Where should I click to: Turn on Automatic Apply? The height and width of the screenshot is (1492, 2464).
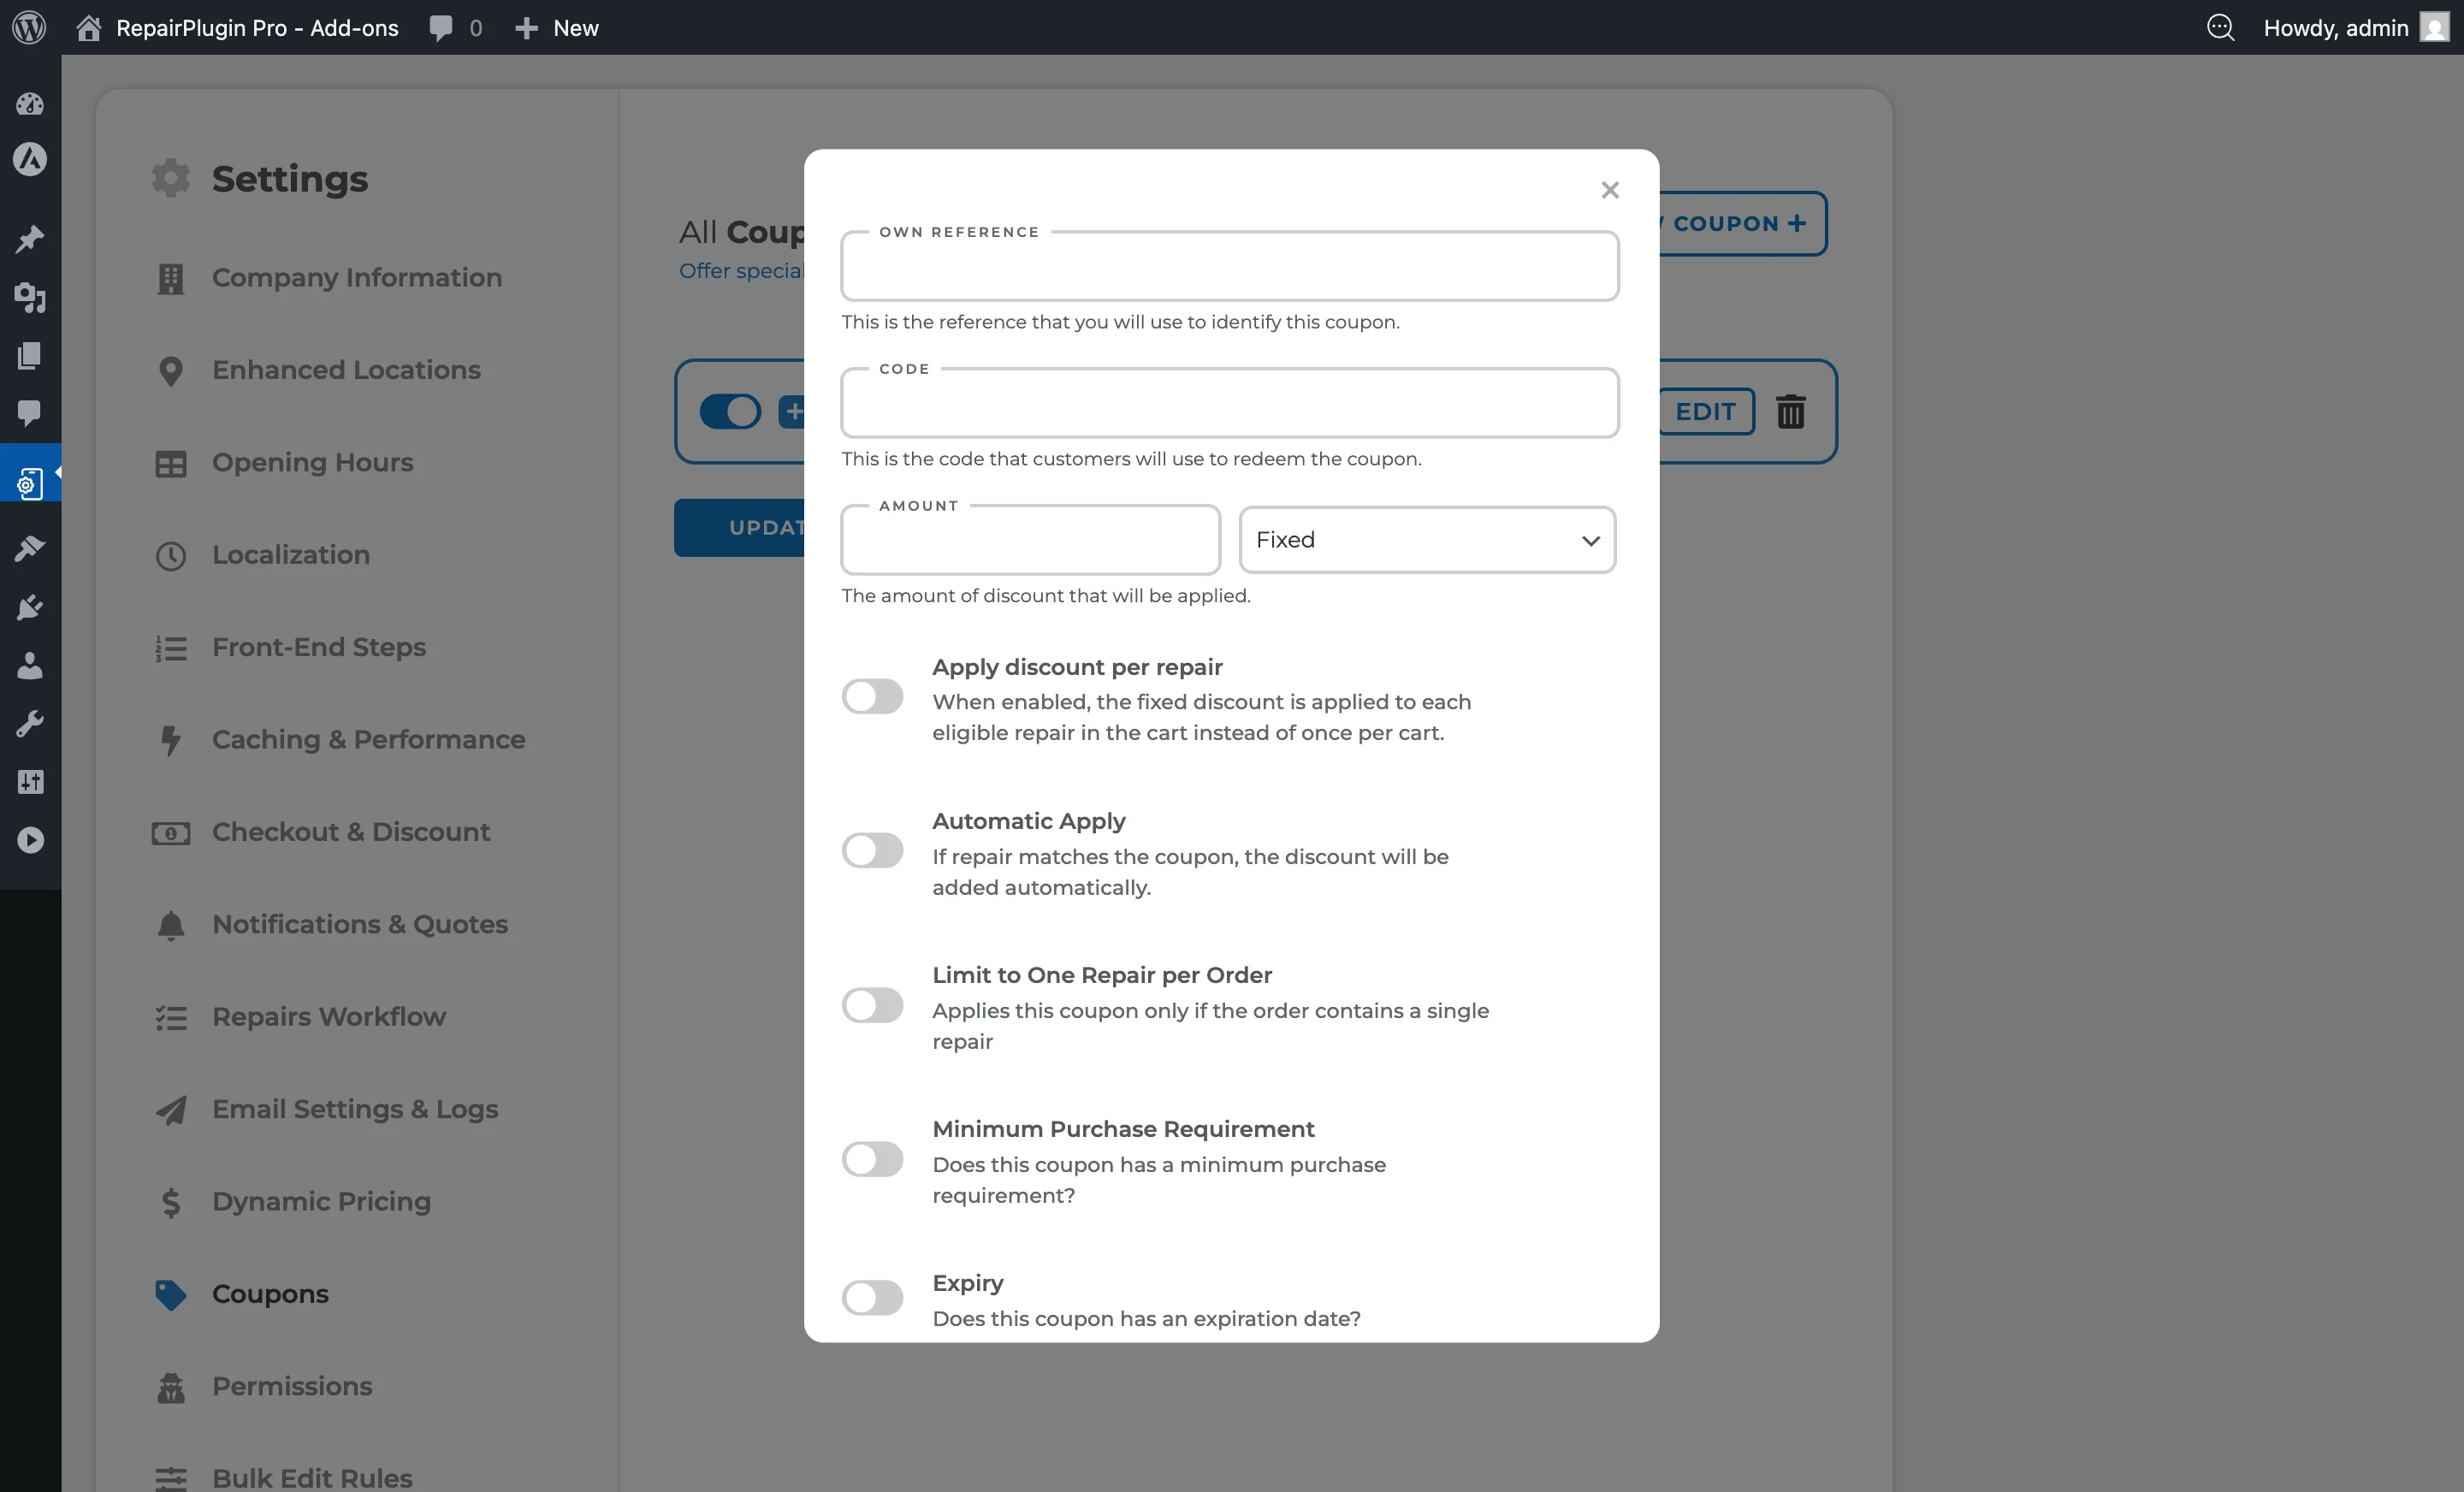pos(871,851)
